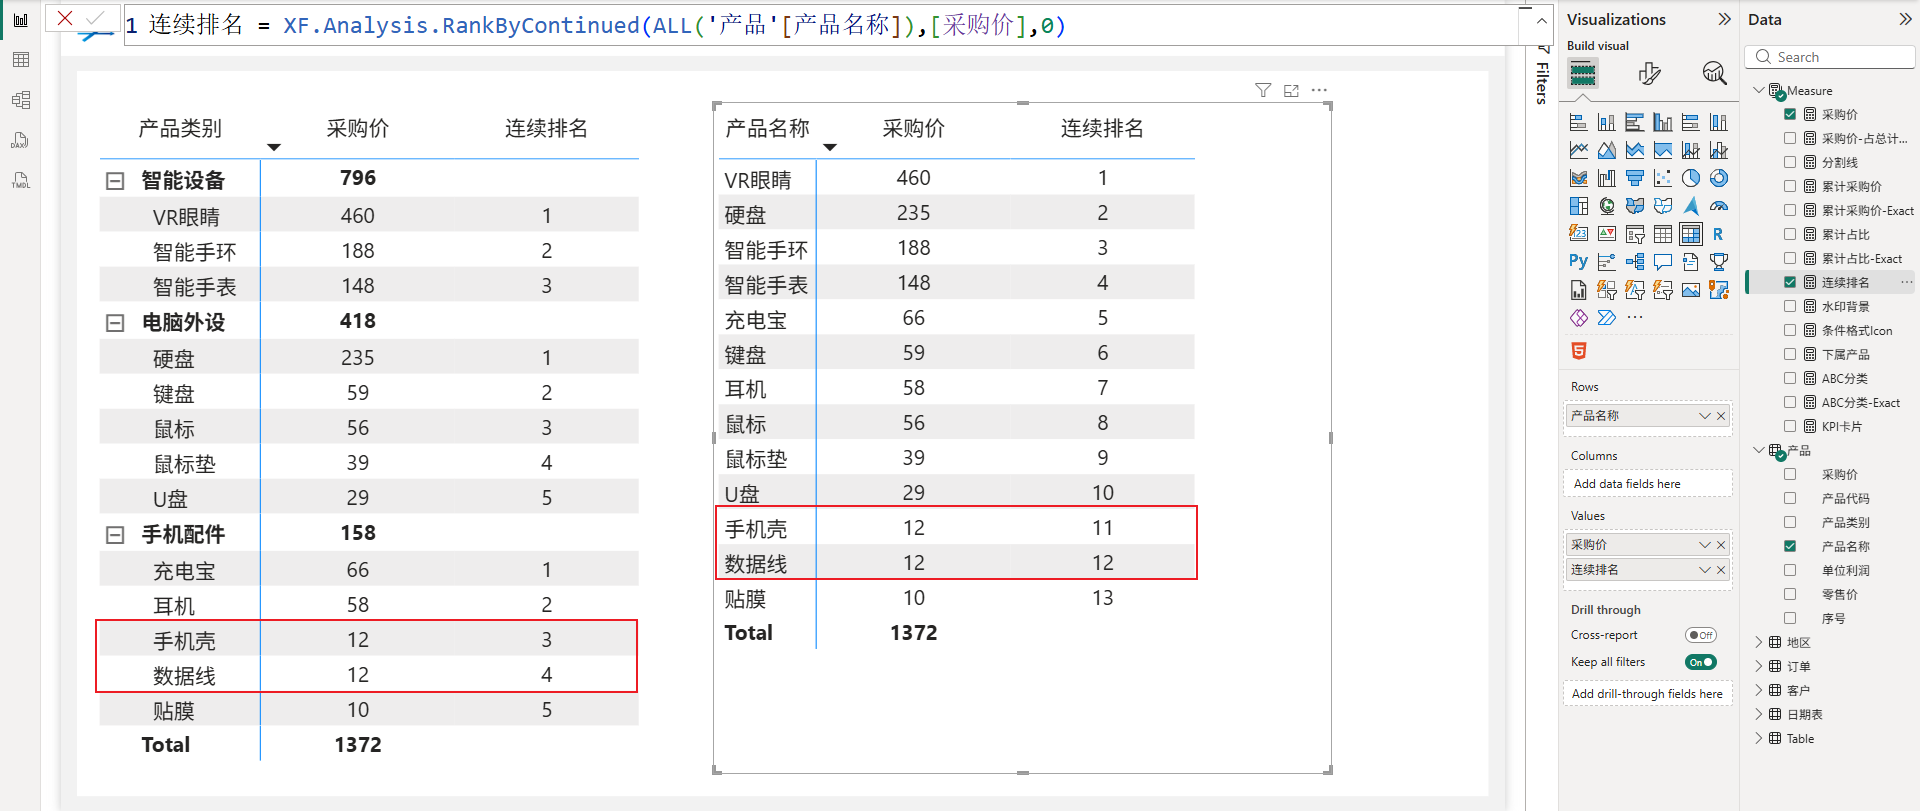This screenshot has width=1920, height=811.
Task: Open the Format visual brush tab
Action: tap(1649, 73)
